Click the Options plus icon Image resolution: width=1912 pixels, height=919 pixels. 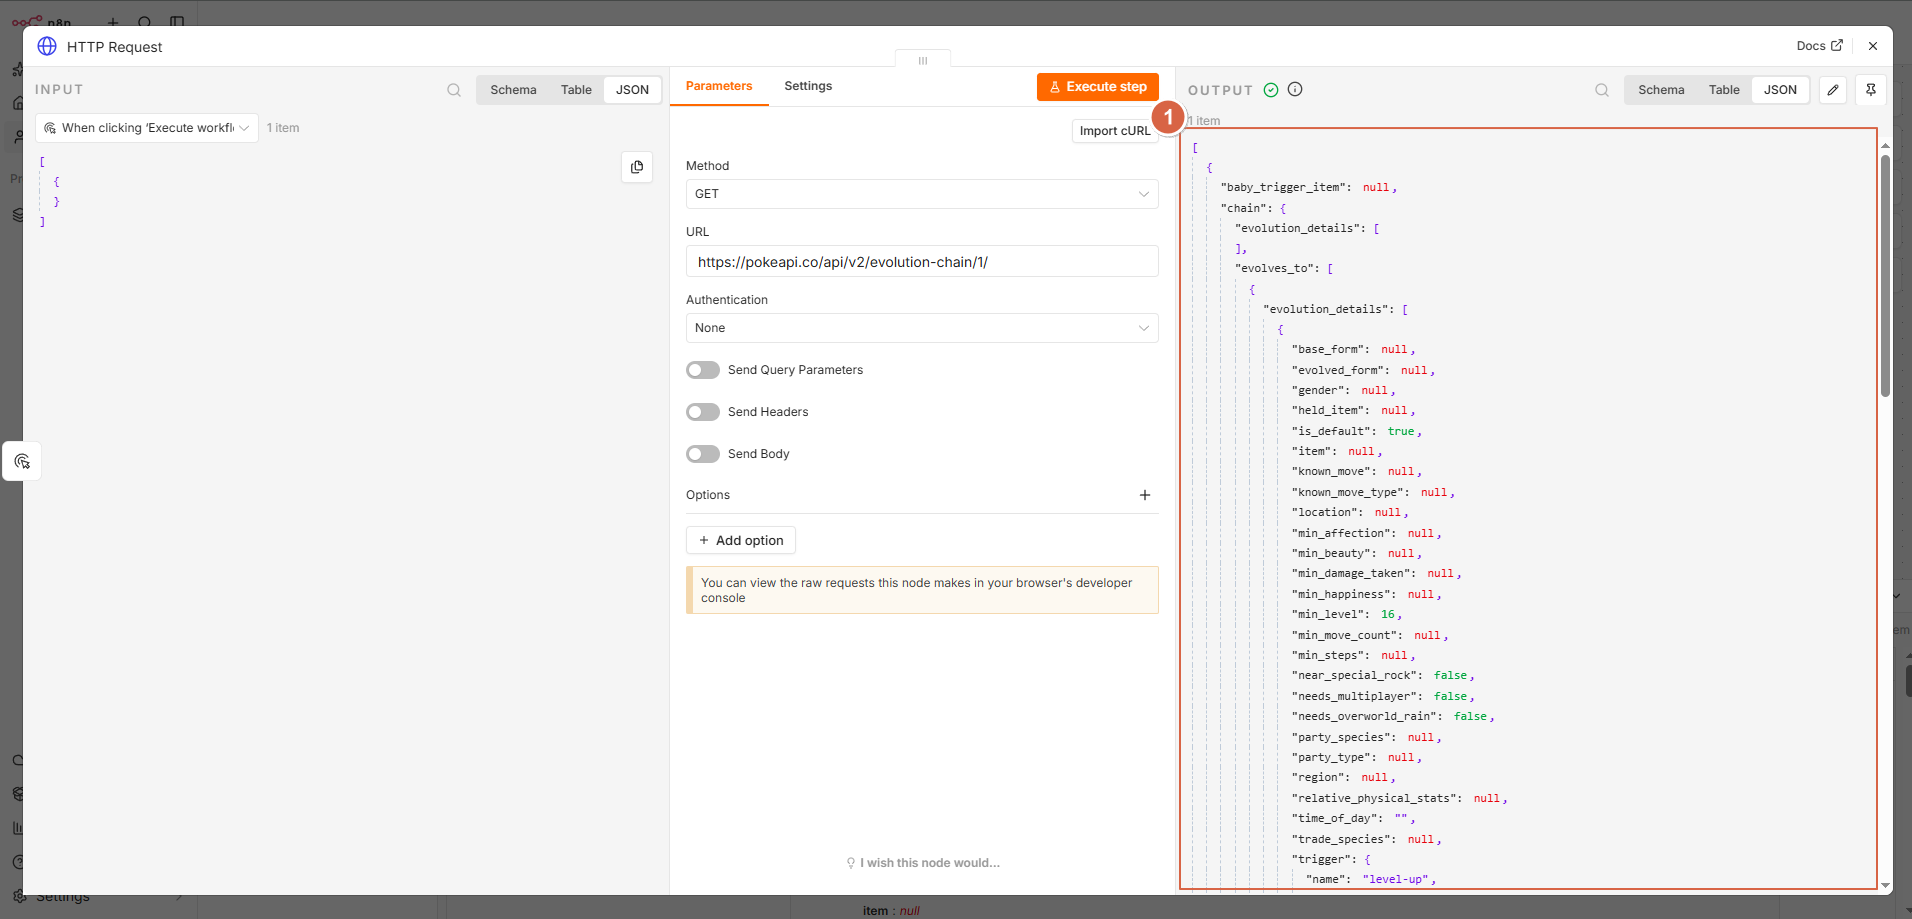[x=1145, y=495]
